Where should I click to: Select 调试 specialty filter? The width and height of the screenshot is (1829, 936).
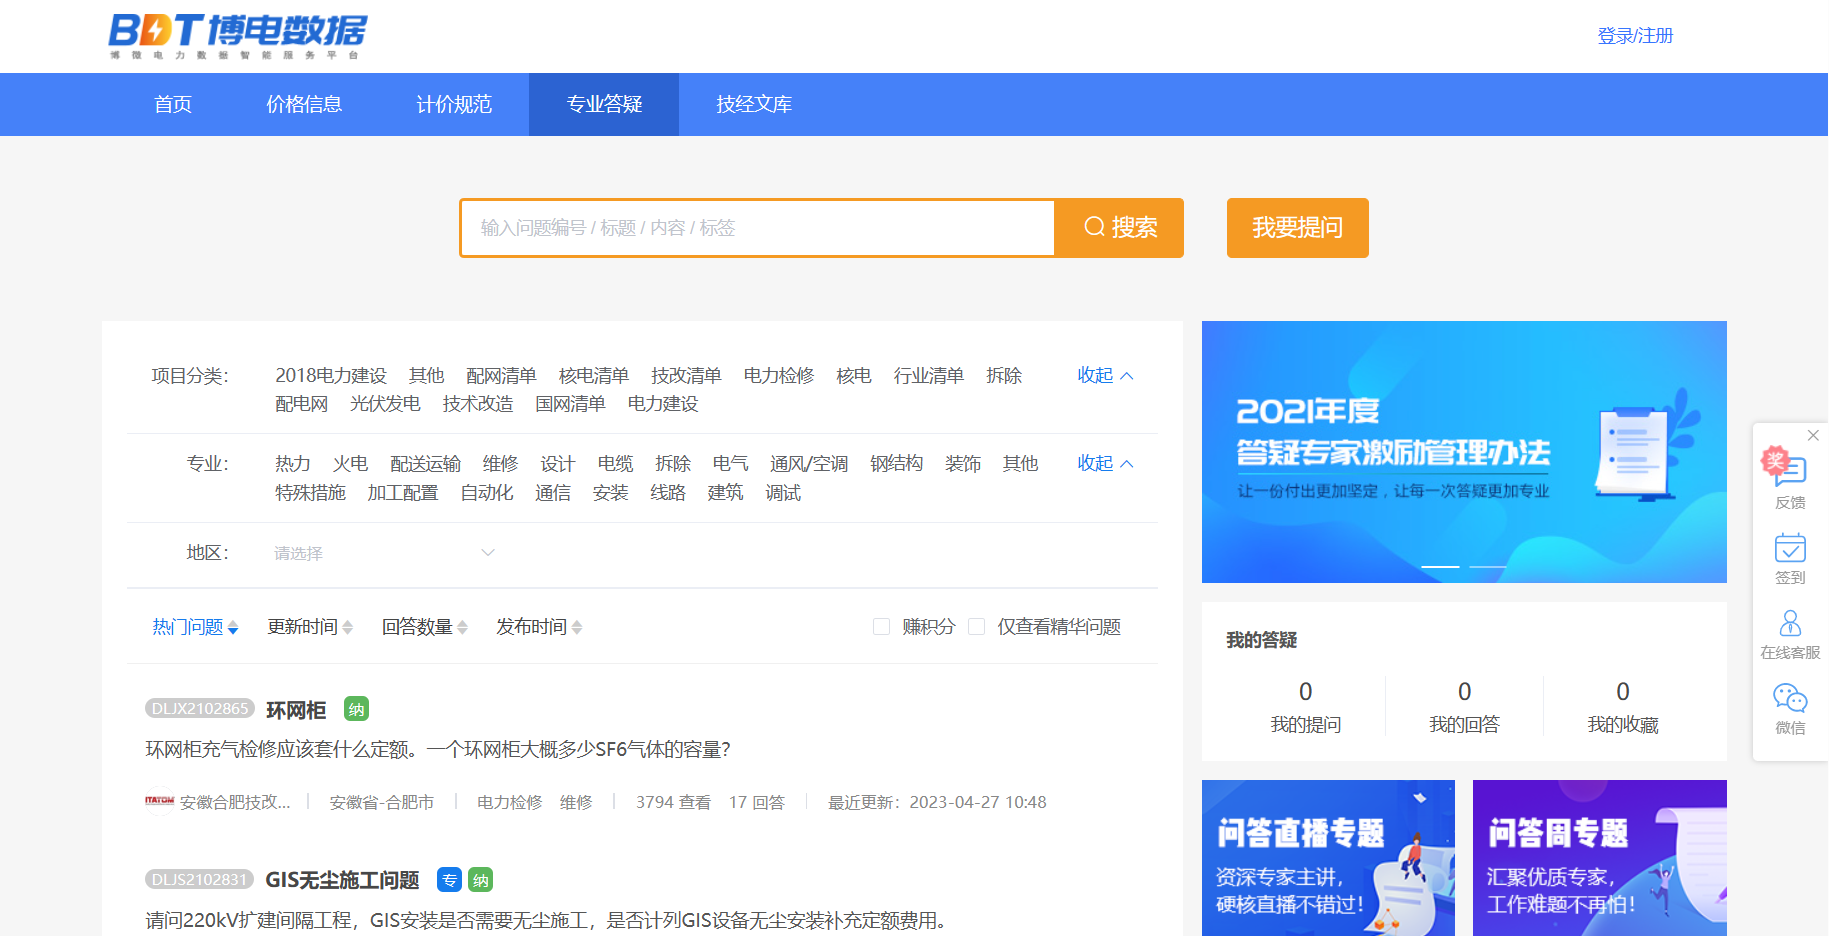783,492
